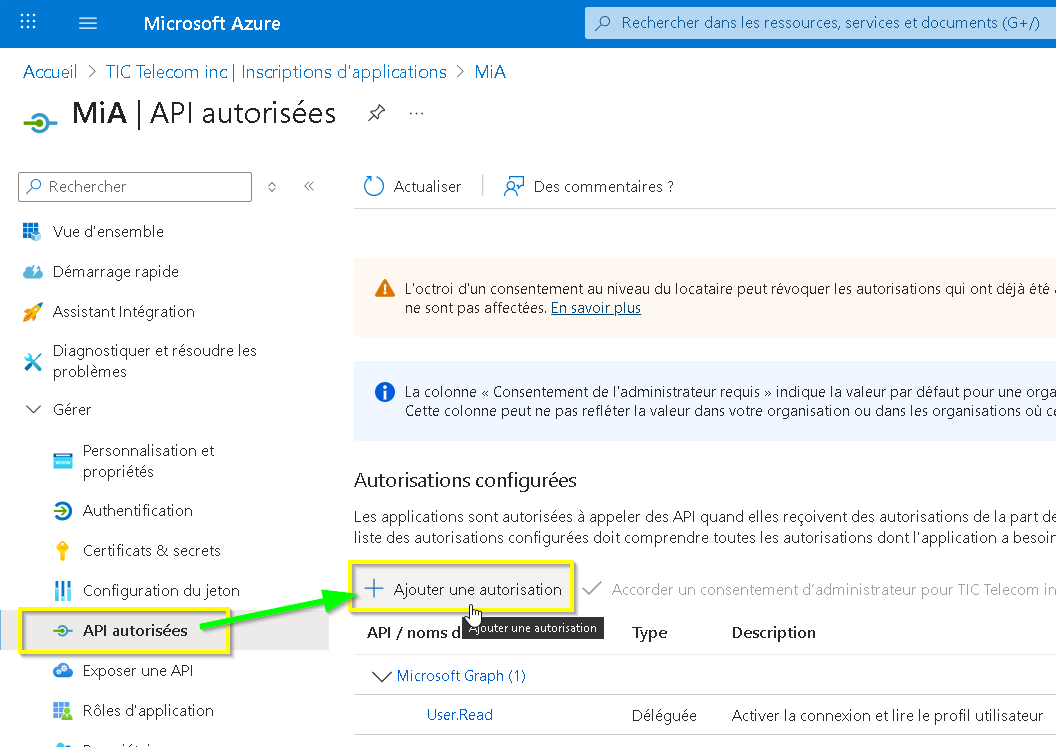Open Assistant Intégration menu entry
The height and width of the screenshot is (747, 1056).
[x=124, y=312]
